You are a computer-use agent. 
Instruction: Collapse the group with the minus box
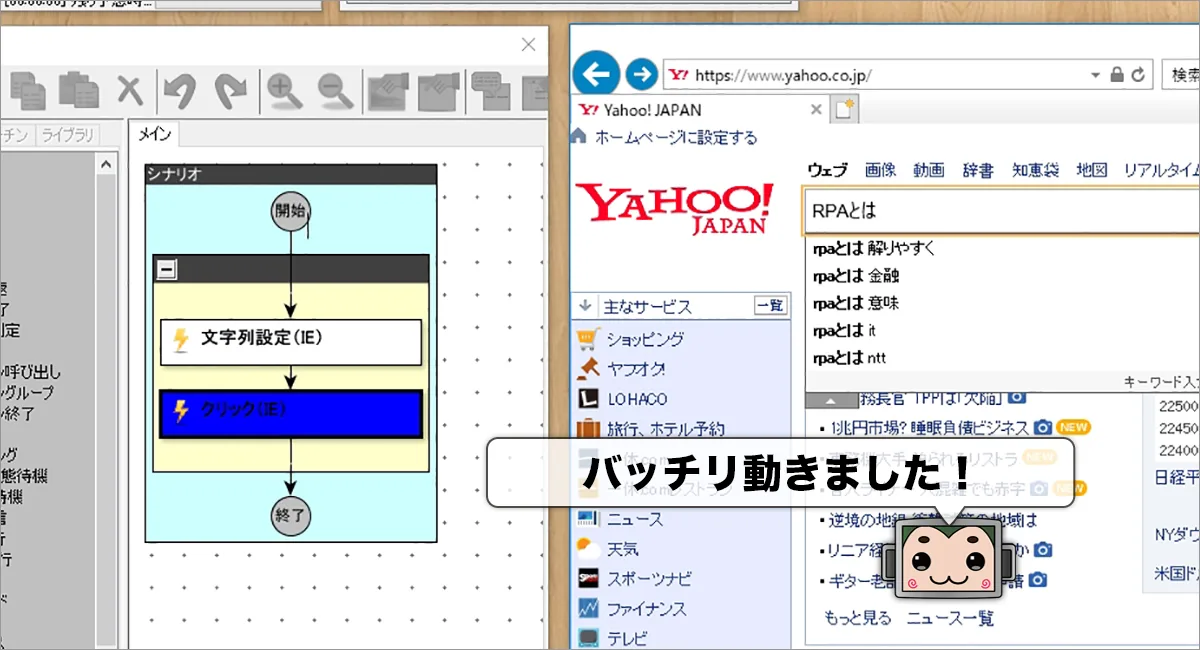tap(168, 269)
